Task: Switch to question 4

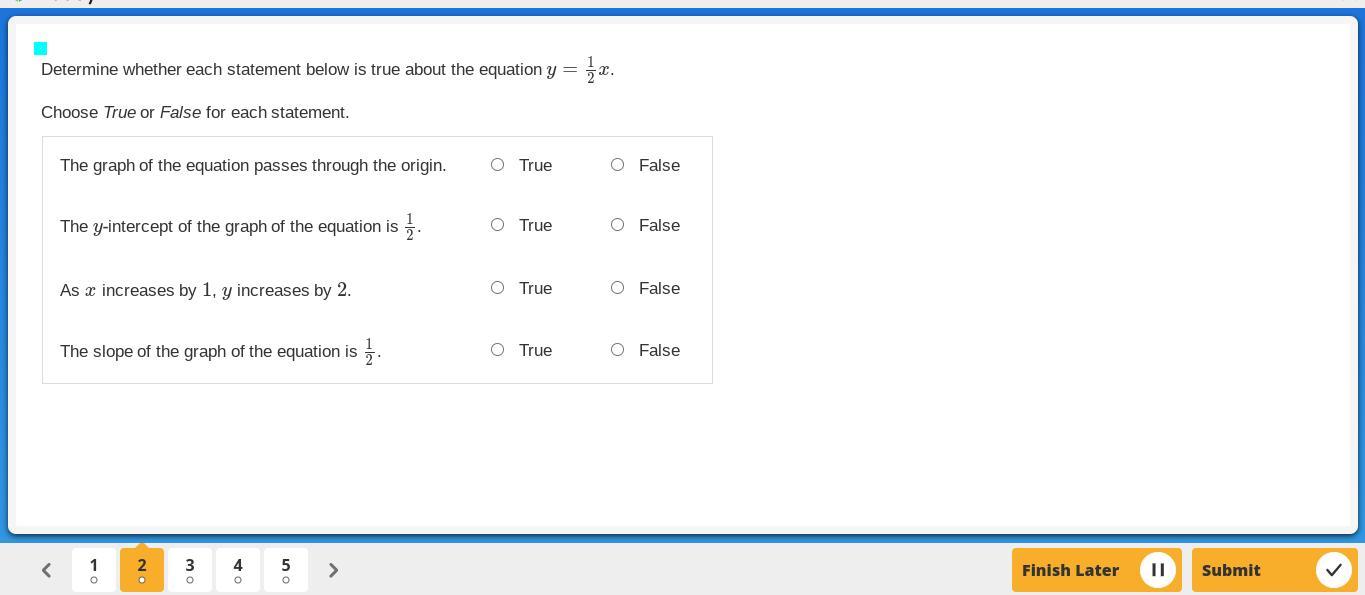Action: (x=238, y=569)
